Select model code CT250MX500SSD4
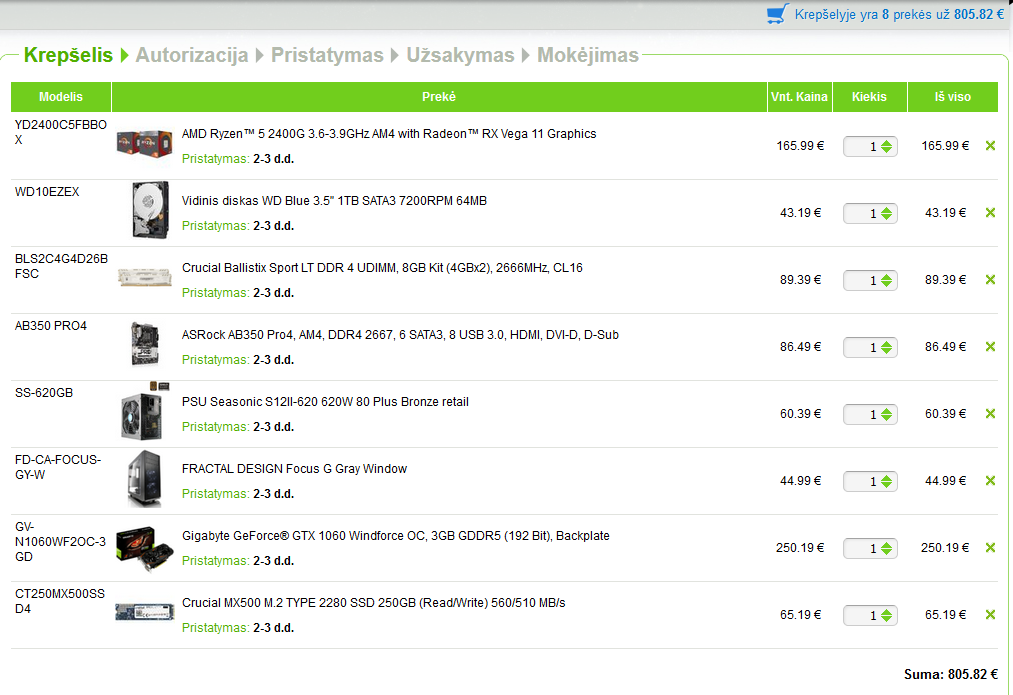The width and height of the screenshot is (1013, 695). click(59, 601)
